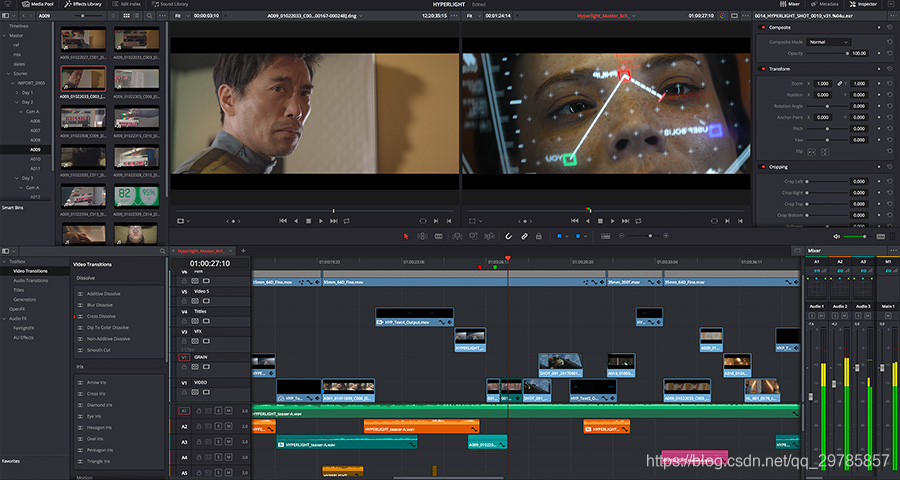Select Titles in the Toolbox
Screen dimensions: 900x480
(19, 290)
